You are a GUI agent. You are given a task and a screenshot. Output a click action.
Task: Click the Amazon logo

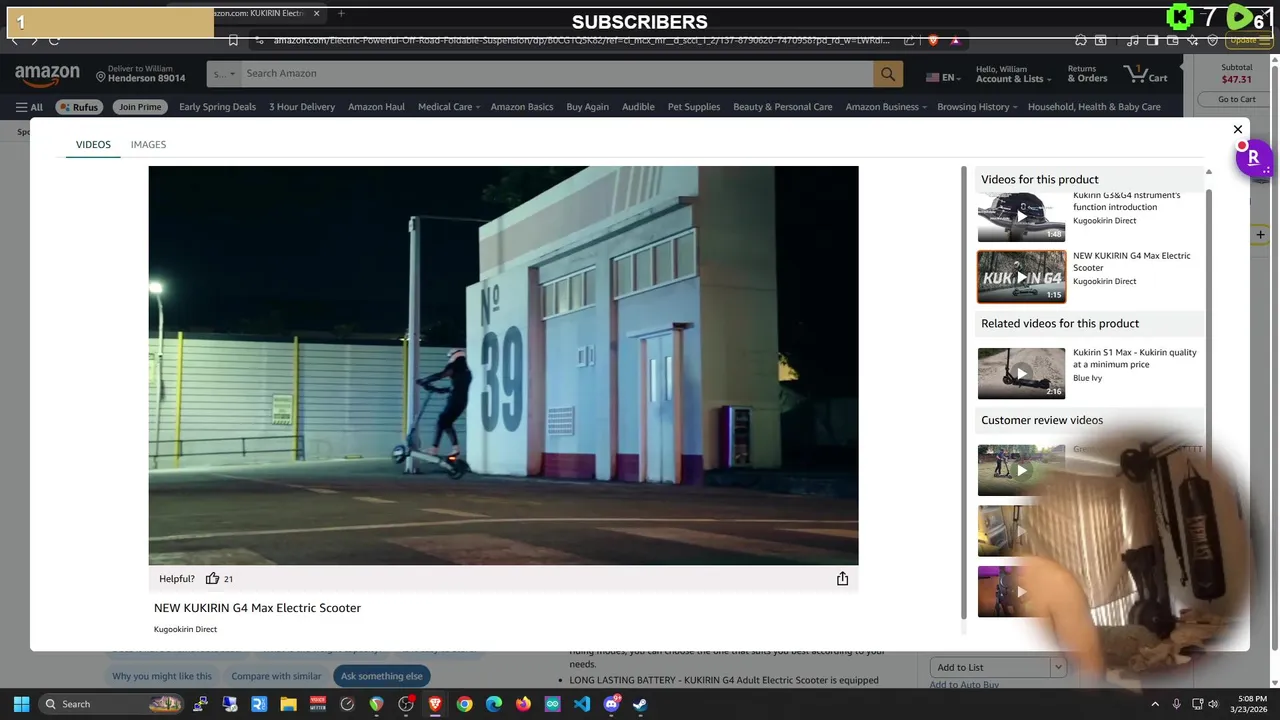[47, 74]
